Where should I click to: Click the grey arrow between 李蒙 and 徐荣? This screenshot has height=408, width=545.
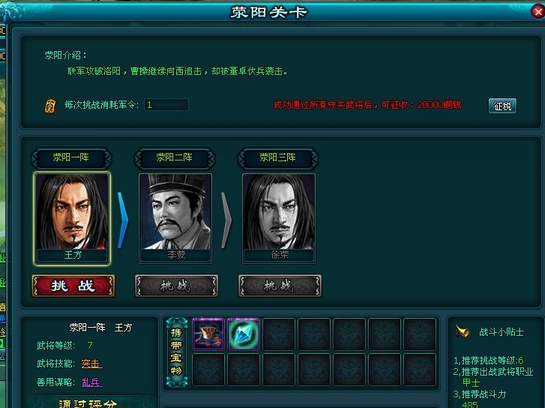[226, 220]
